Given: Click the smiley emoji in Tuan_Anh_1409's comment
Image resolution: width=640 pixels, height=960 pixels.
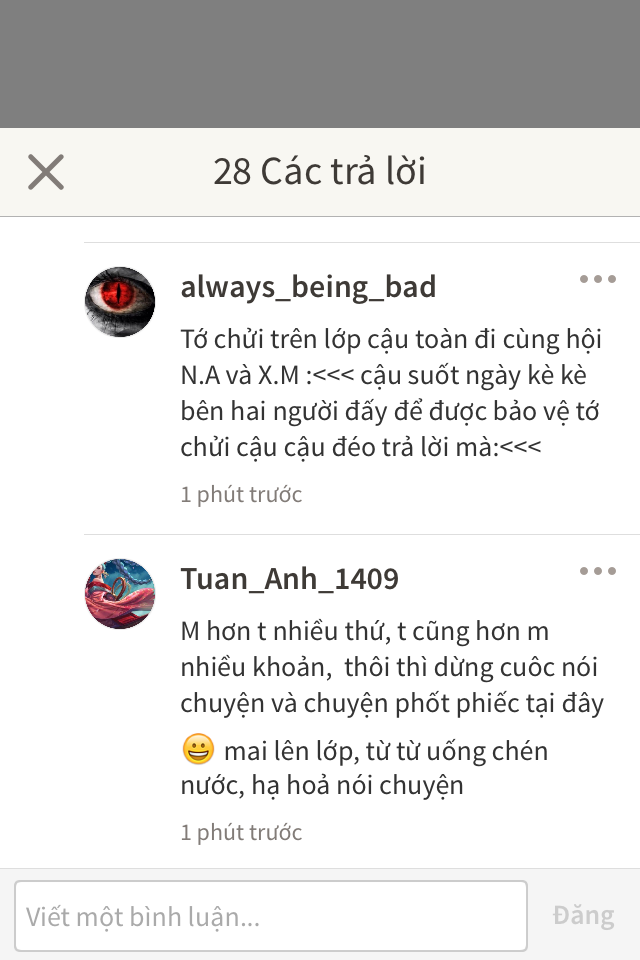Looking at the screenshot, I should (x=198, y=749).
